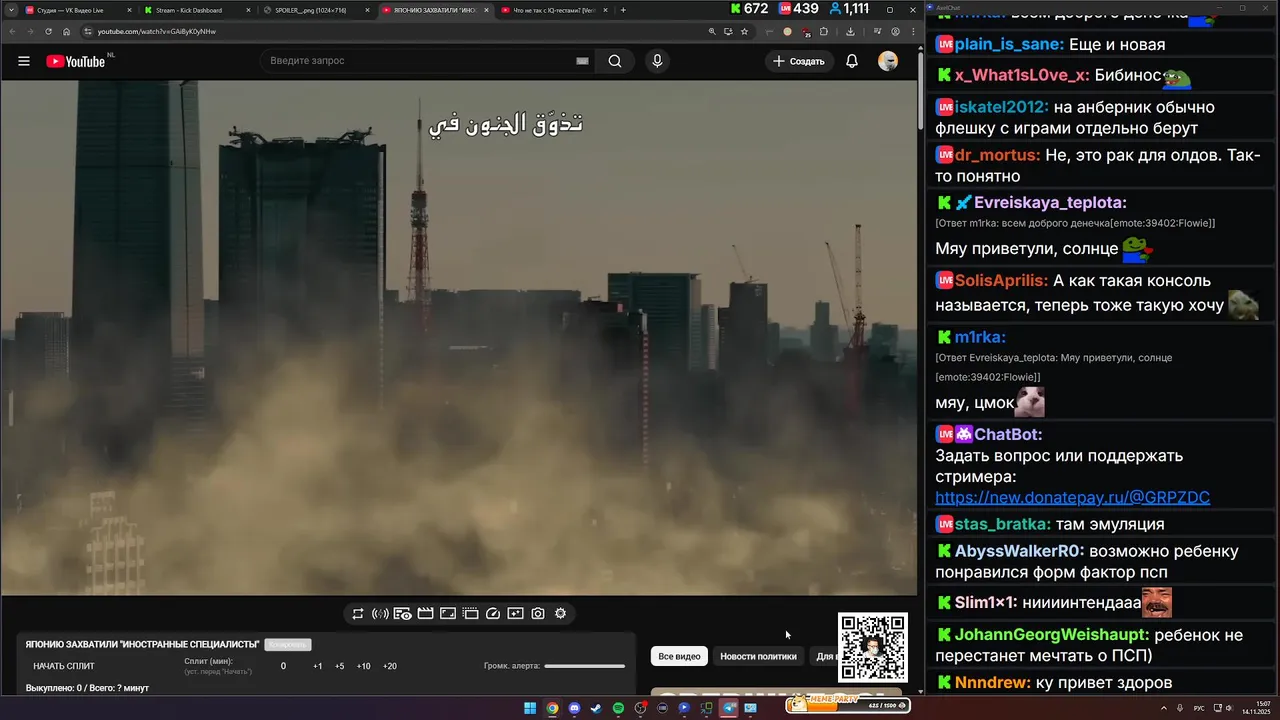Open YouTube notifications bell
The width and height of the screenshot is (1280, 720).
point(852,61)
